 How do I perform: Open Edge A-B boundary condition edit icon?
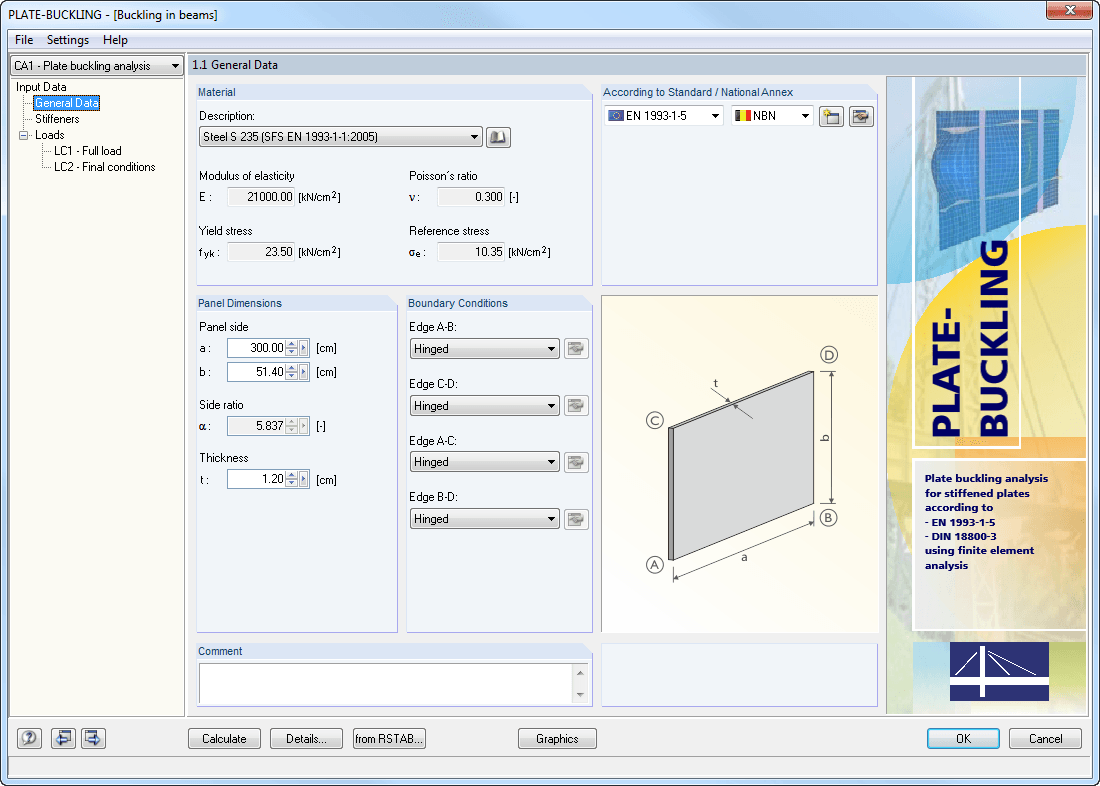click(576, 349)
